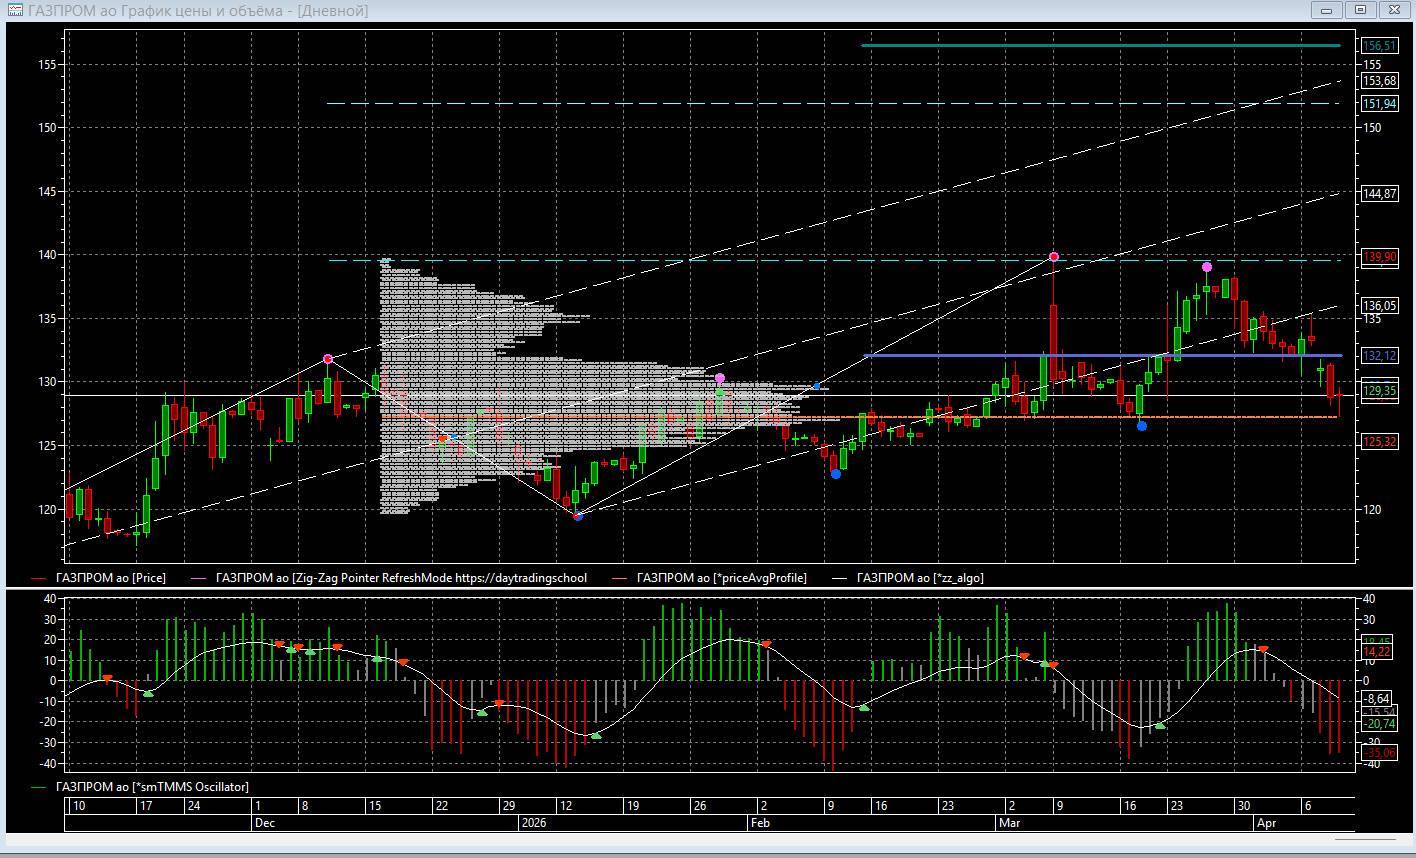The image size is (1416, 858).
Task: Select the [*zz_algo] legend entry
Action: [920, 578]
